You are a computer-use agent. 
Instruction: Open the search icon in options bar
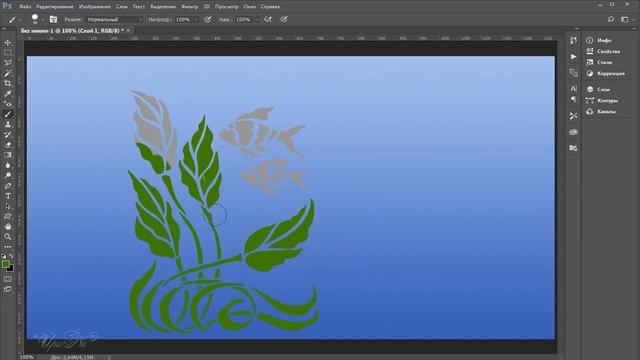611,19
